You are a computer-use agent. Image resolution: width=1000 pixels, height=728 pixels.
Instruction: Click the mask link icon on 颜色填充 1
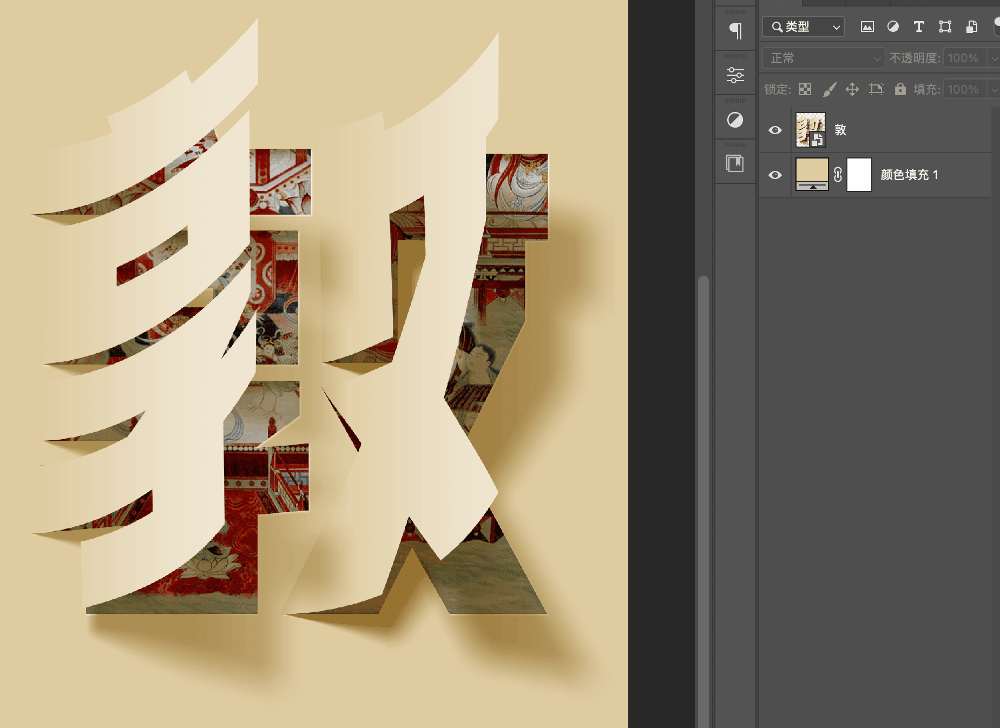pos(838,175)
